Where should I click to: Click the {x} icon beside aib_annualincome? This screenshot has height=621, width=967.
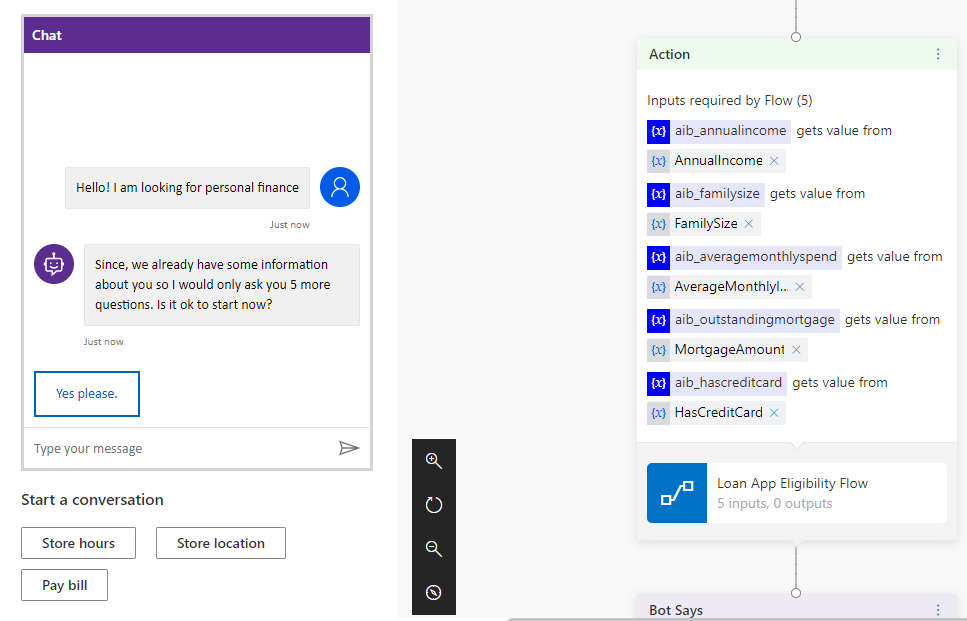(658, 131)
